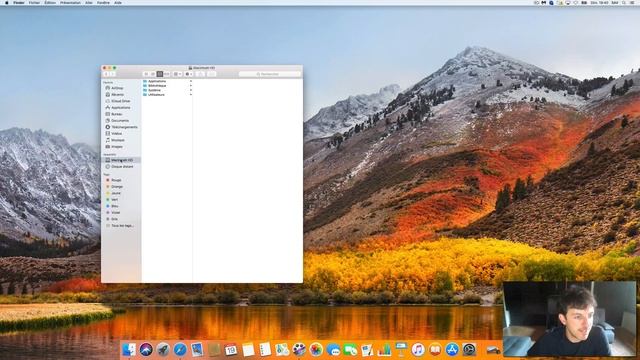Open FaceTime from the Dock
The height and width of the screenshot is (360, 640).
[350, 349]
